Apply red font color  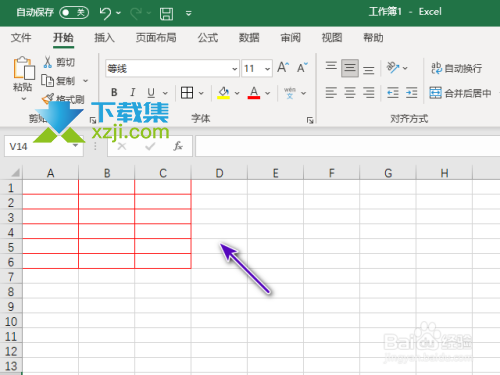(x=254, y=93)
